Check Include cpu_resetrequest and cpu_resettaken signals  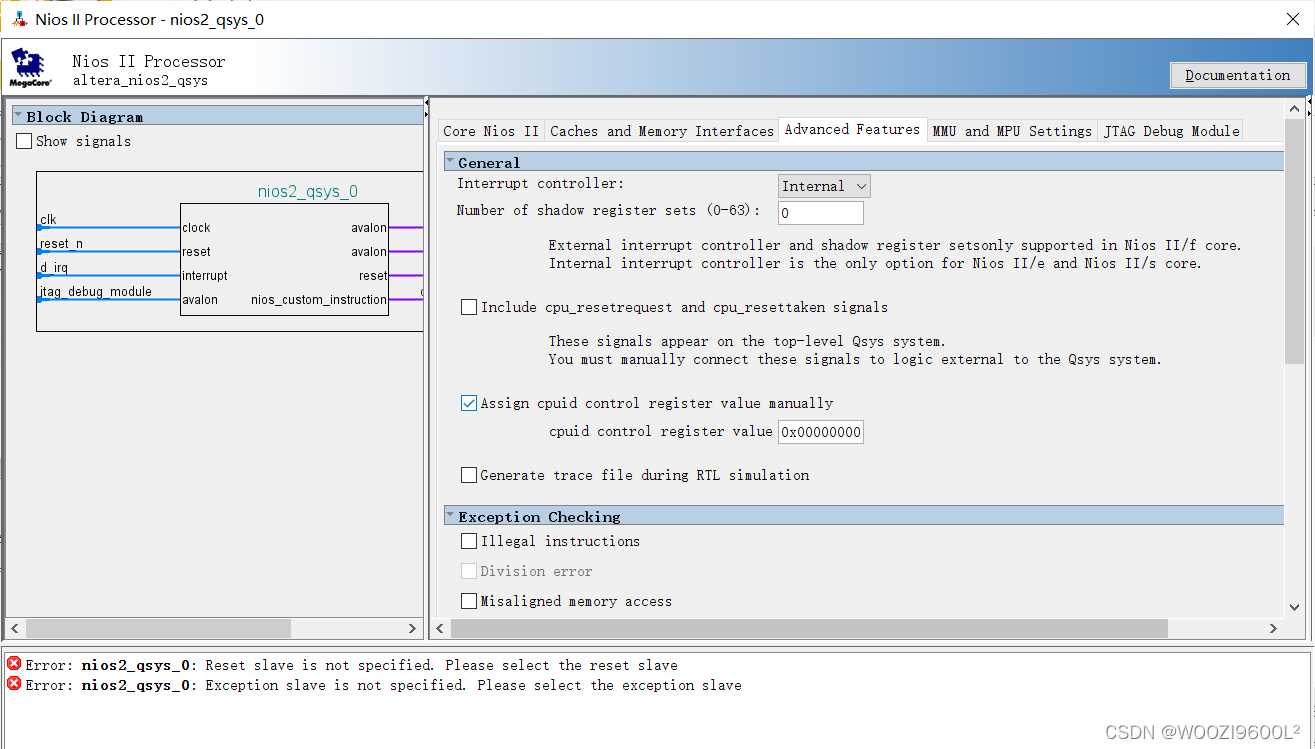point(469,307)
